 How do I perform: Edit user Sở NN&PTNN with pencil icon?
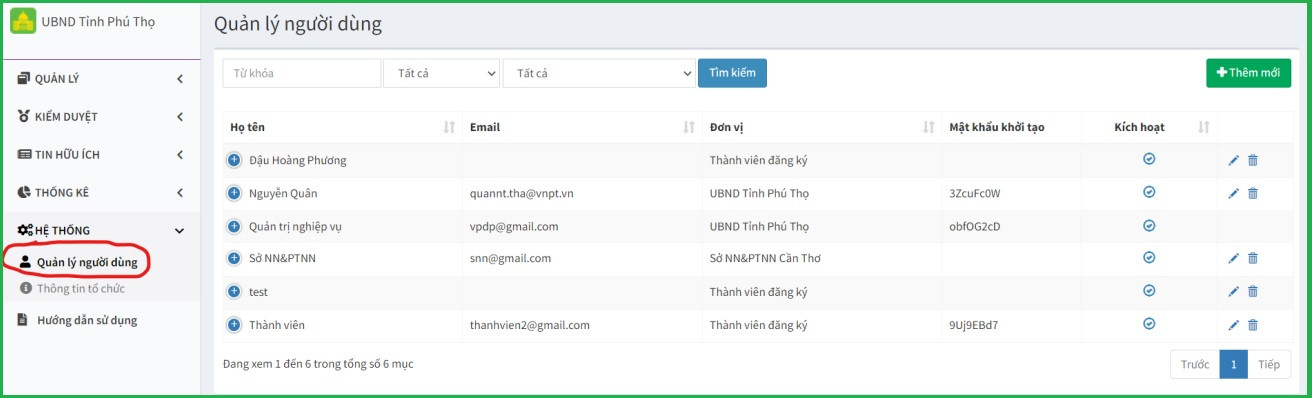point(1233,258)
